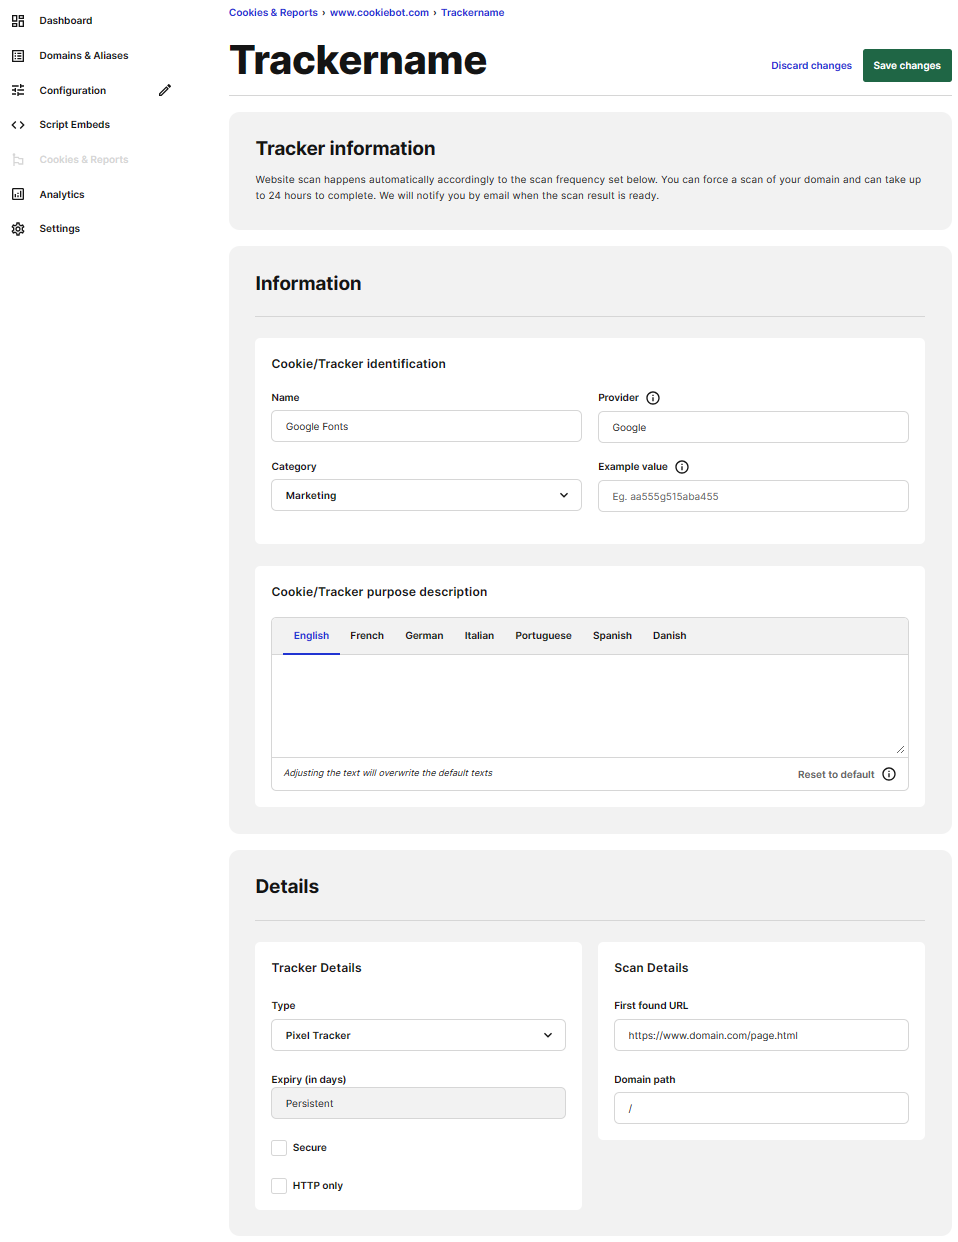Open the Category dropdown showing Marketing
The image size is (958, 1242).
pyautogui.click(x=426, y=495)
